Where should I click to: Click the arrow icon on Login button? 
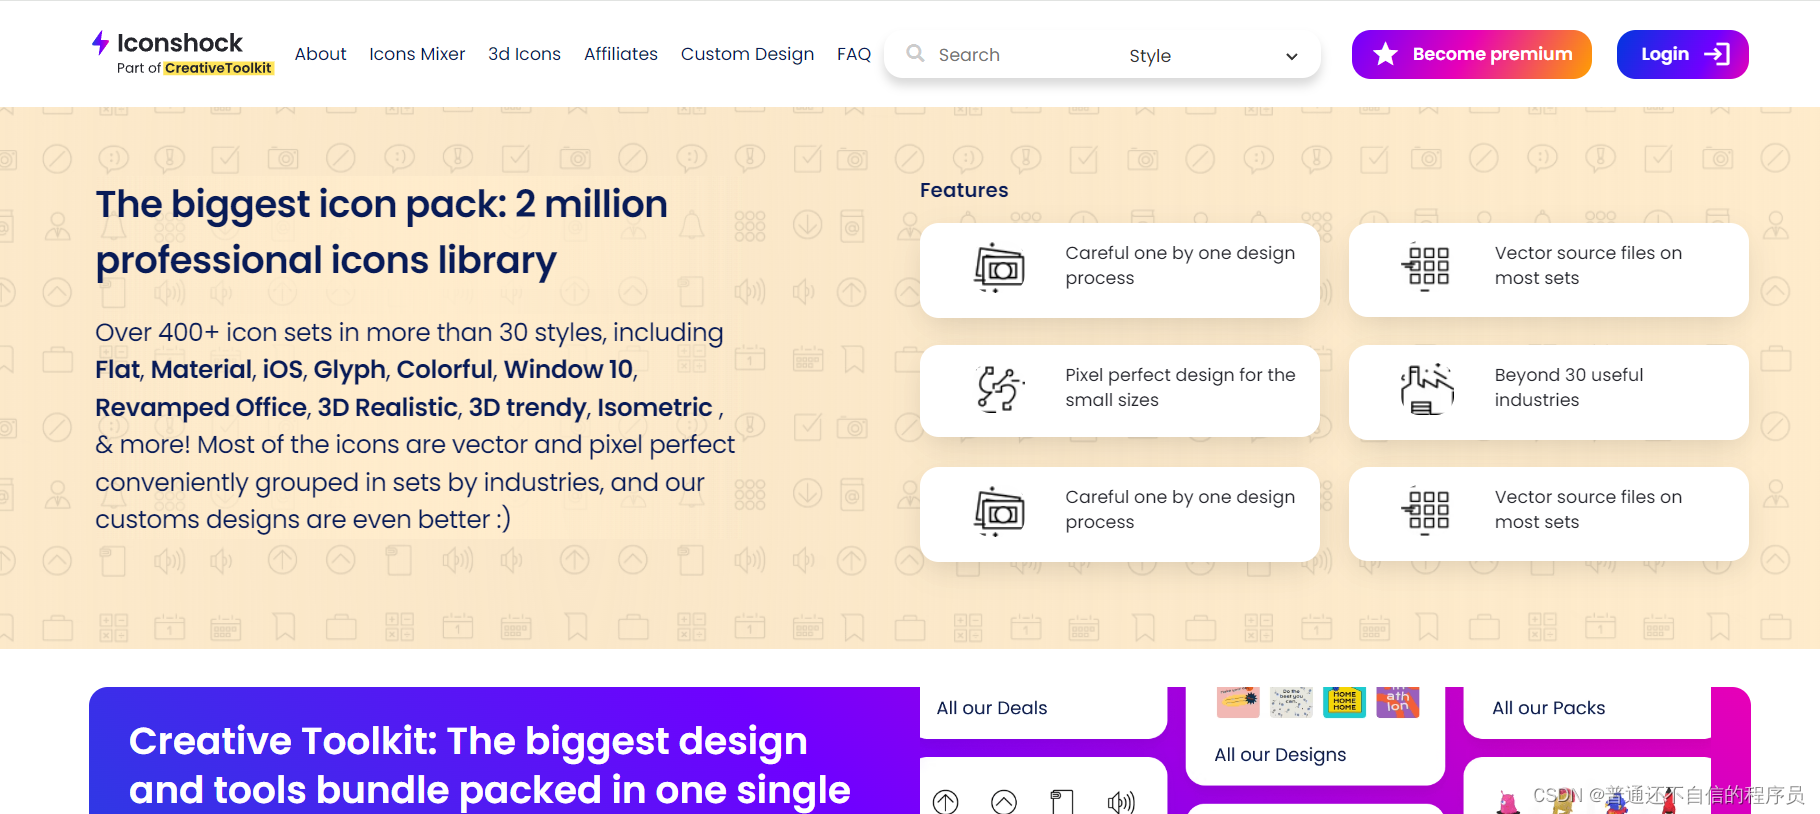click(1716, 54)
